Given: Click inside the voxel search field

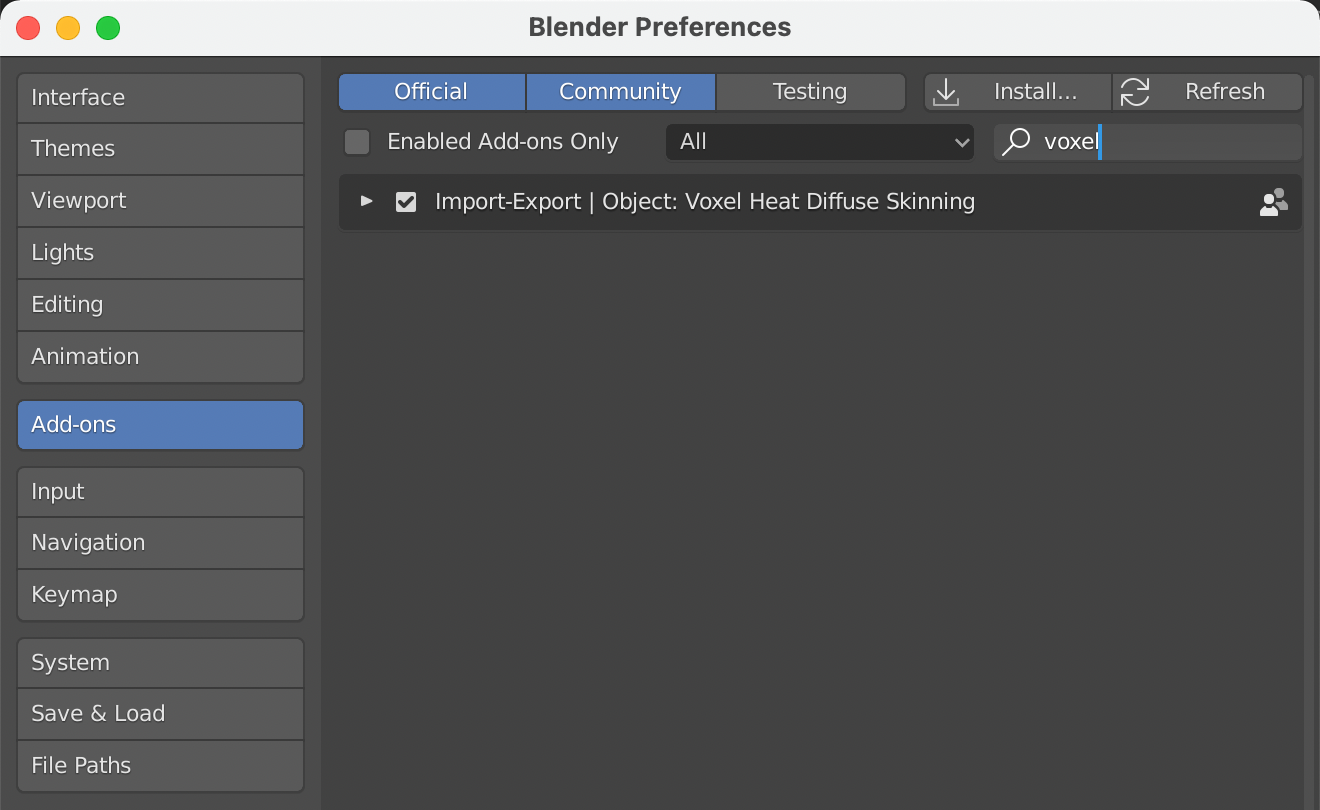Looking at the screenshot, I should coord(1150,142).
